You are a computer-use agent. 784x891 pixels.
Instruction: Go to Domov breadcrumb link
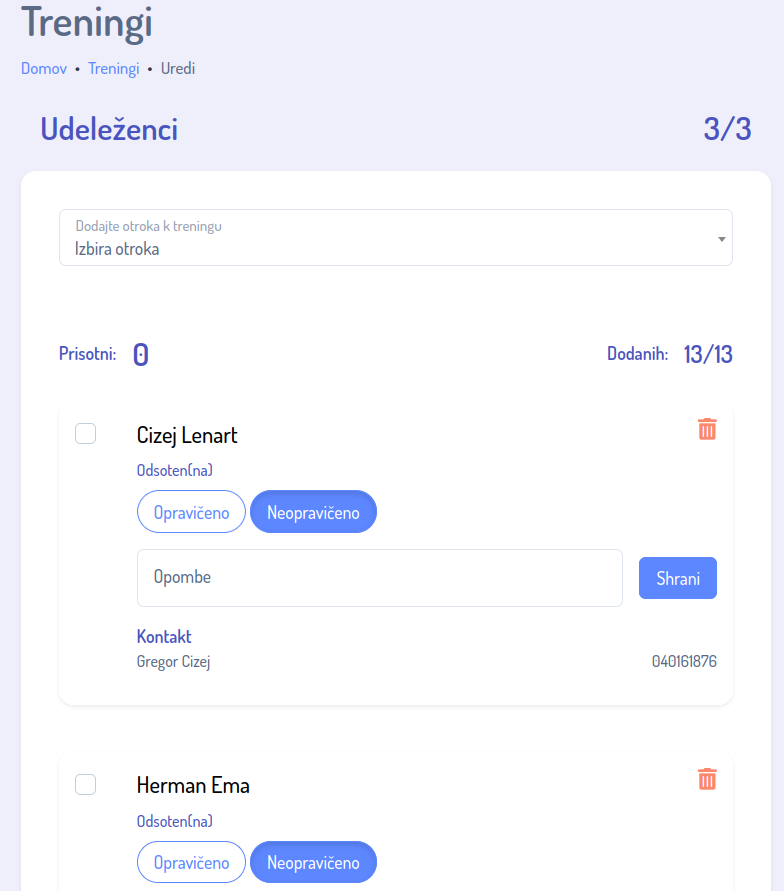[x=44, y=69]
